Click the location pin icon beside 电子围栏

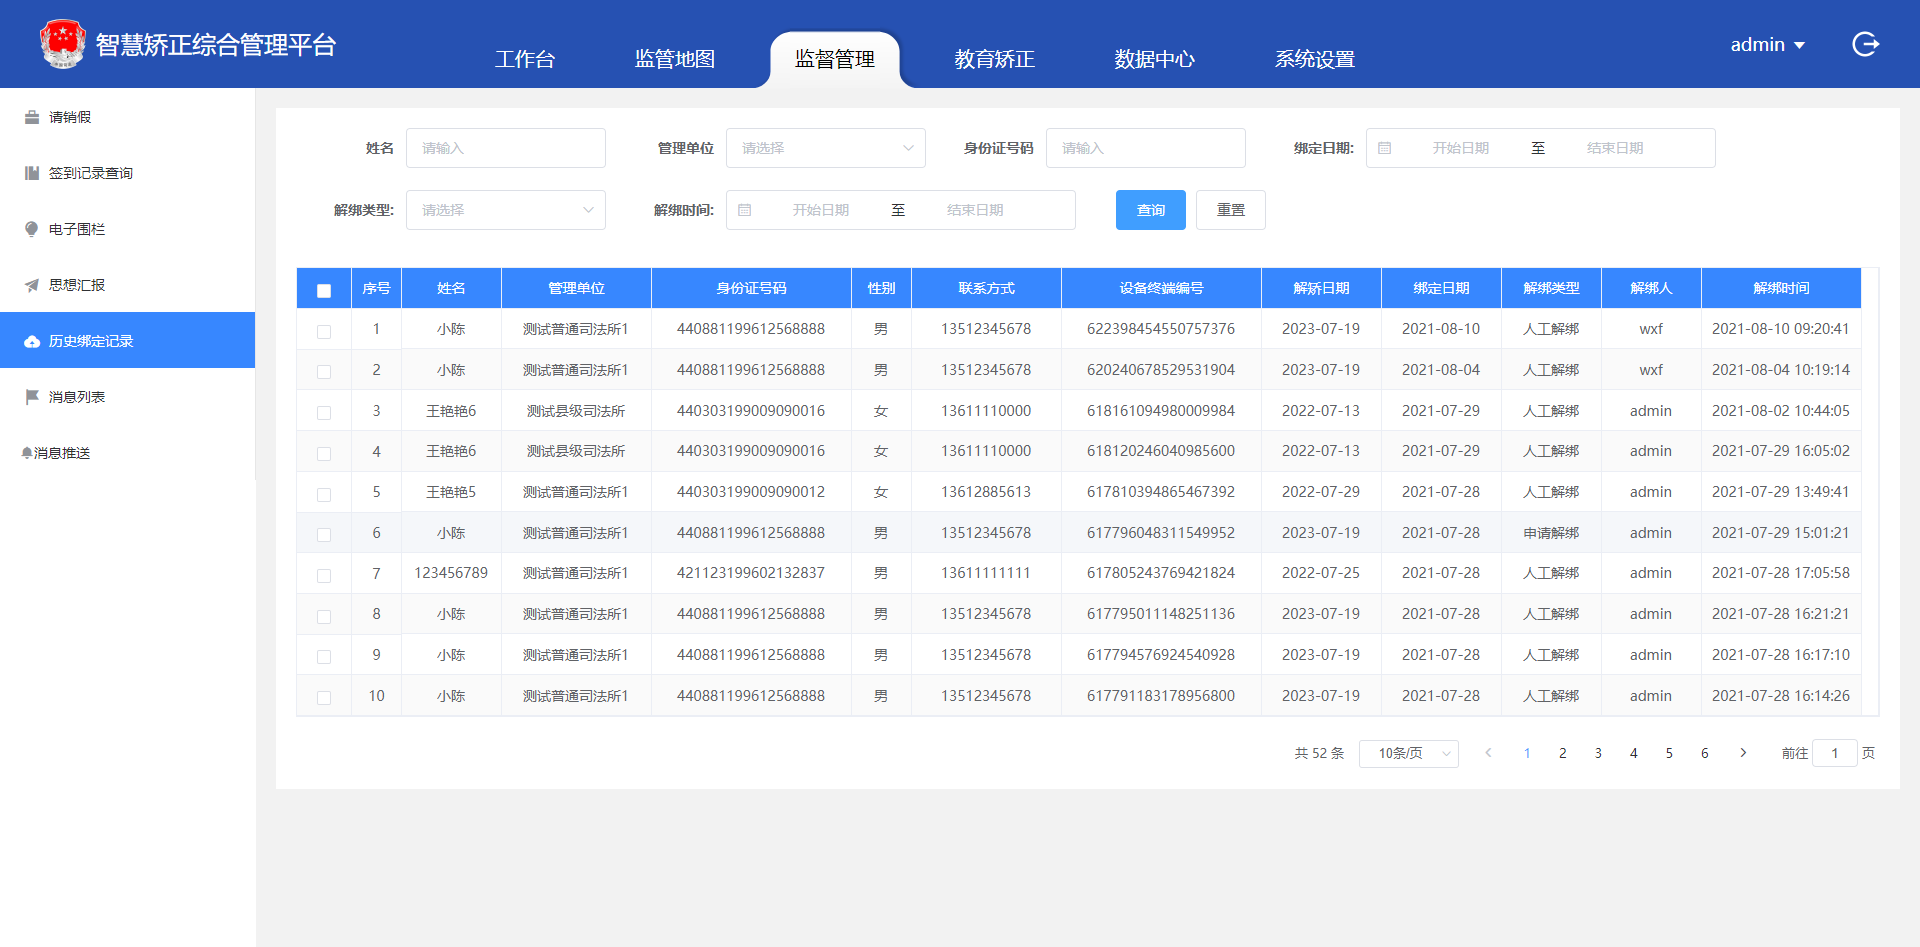tap(32, 229)
